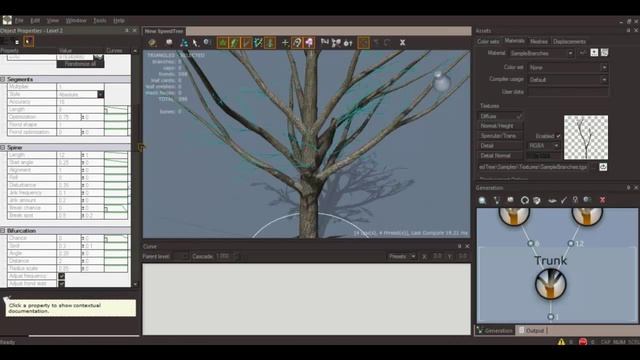Toggle the pink tree toolbar icon
Screen dimensions: 640x360
[x=309, y=42]
